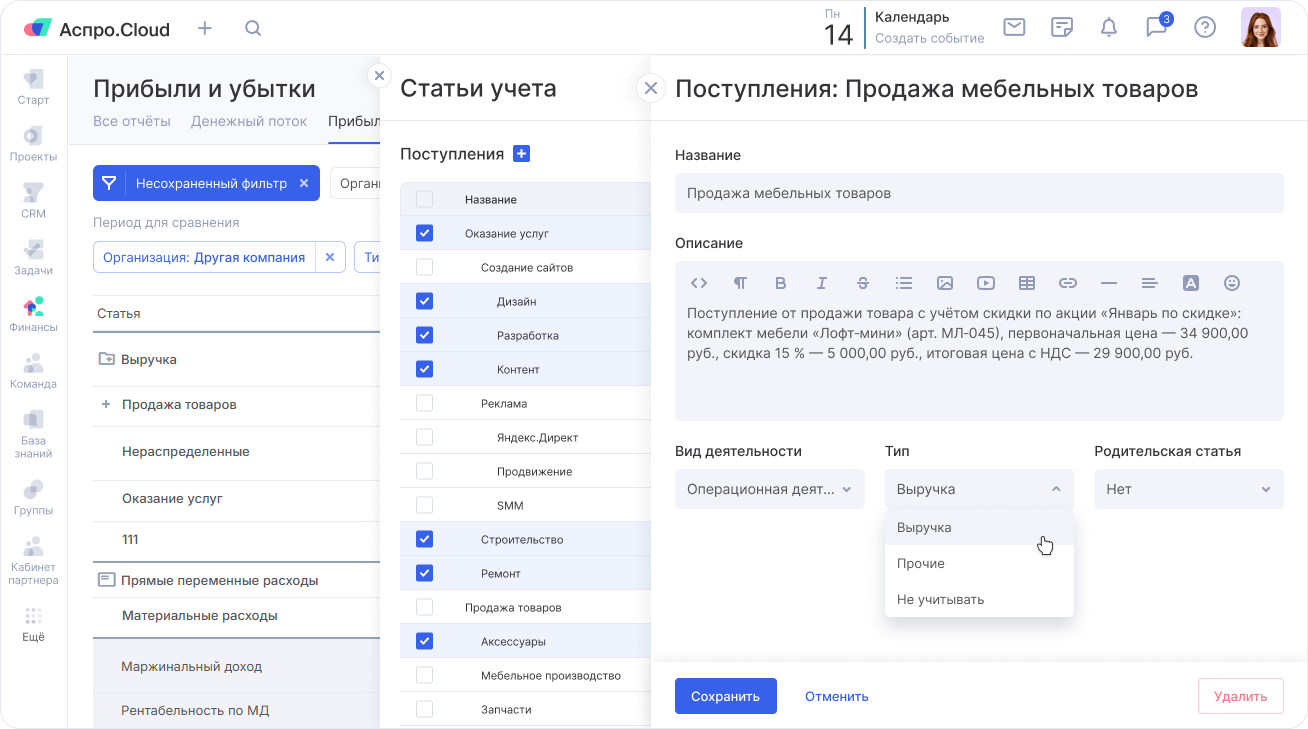This screenshot has height=729, width=1308.
Task: Open the mail envelope icon in header
Action: click(x=1014, y=28)
